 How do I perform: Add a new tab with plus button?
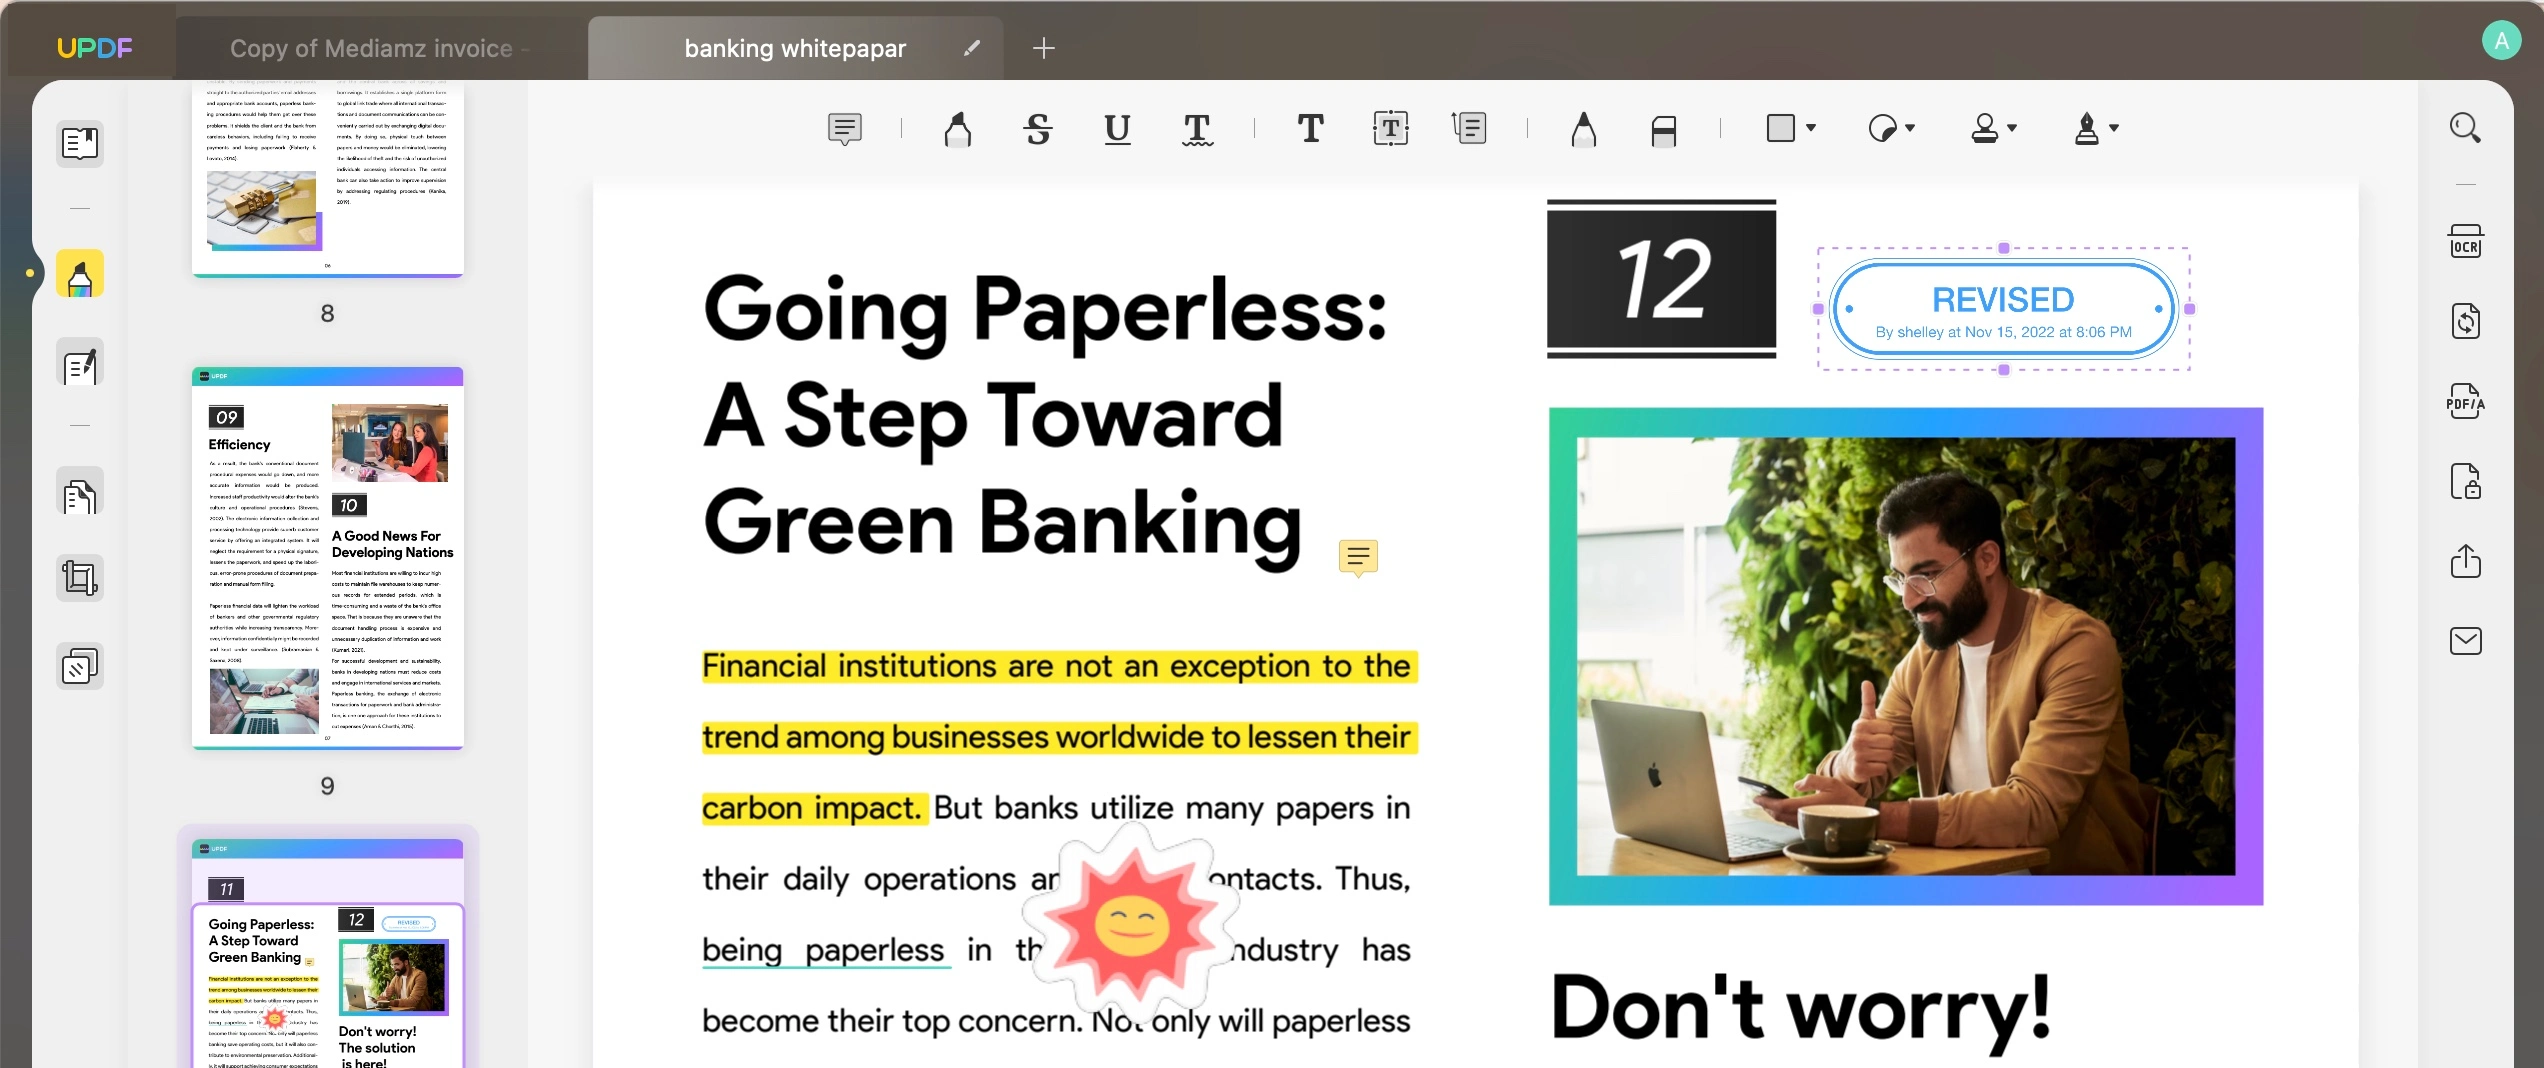coord(1043,48)
